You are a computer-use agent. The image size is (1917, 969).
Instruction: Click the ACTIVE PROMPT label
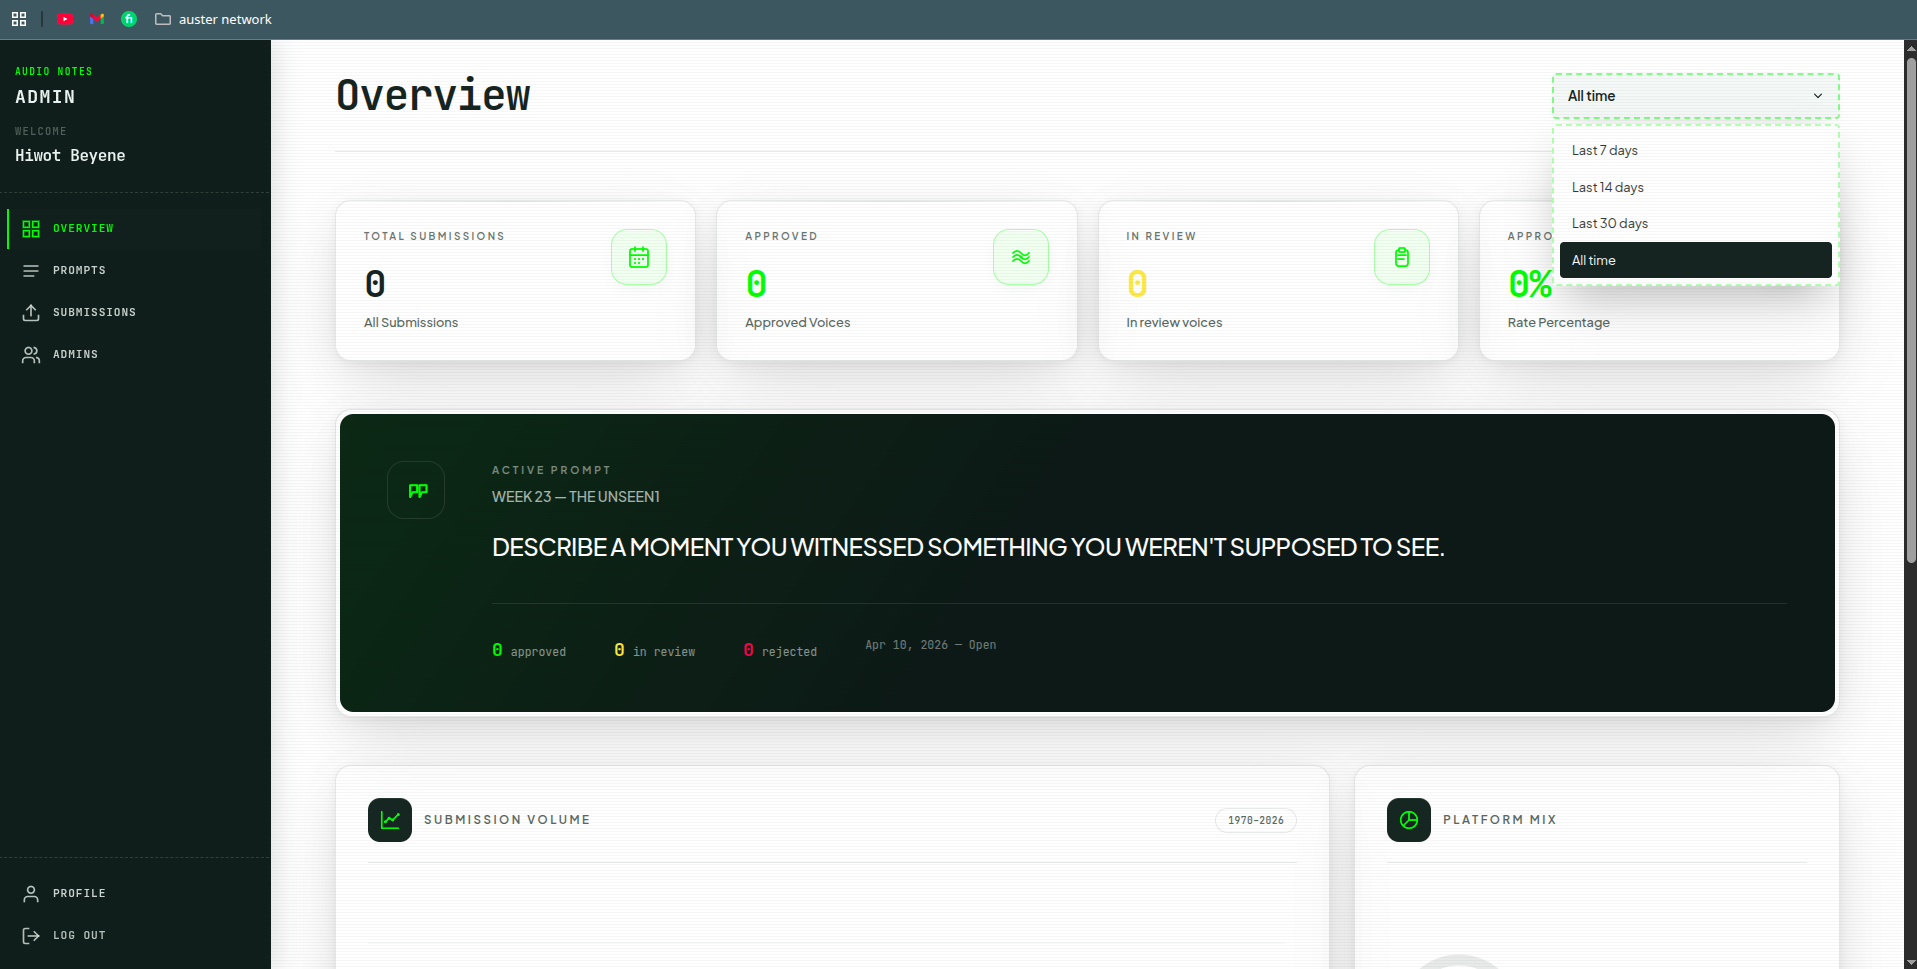coord(551,470)
